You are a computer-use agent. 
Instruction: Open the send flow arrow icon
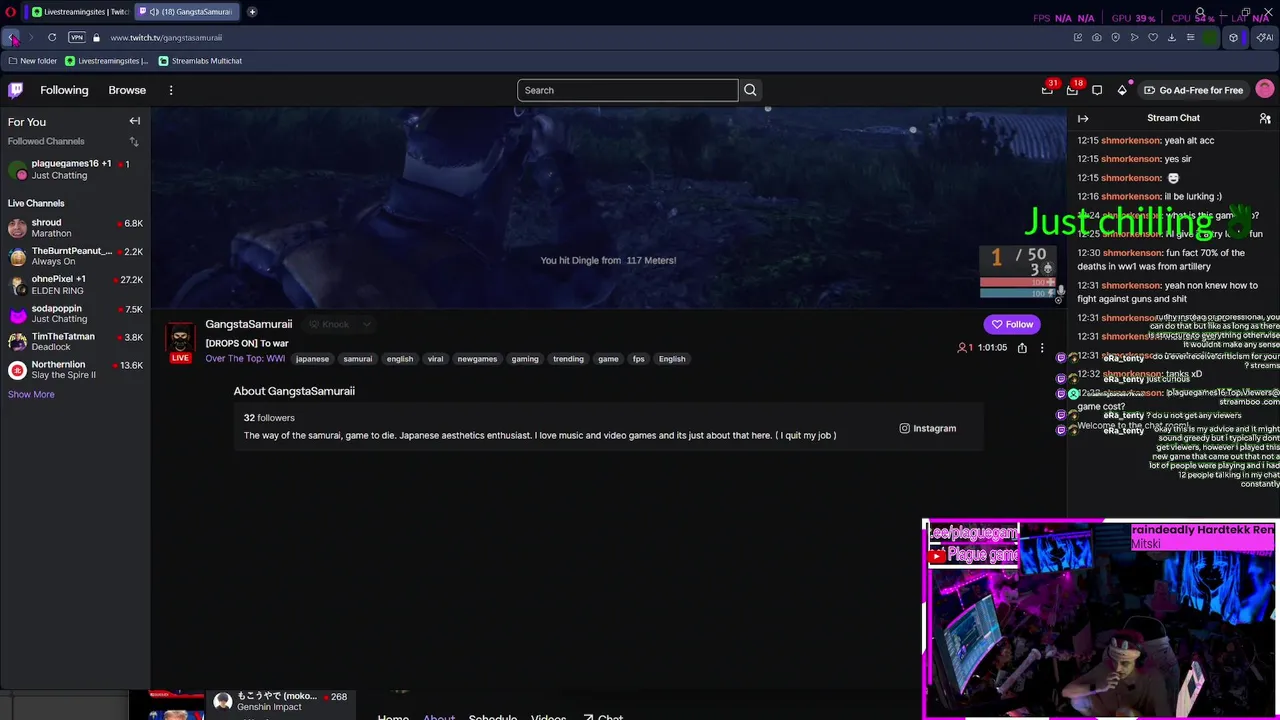[x=1134, y=37]
